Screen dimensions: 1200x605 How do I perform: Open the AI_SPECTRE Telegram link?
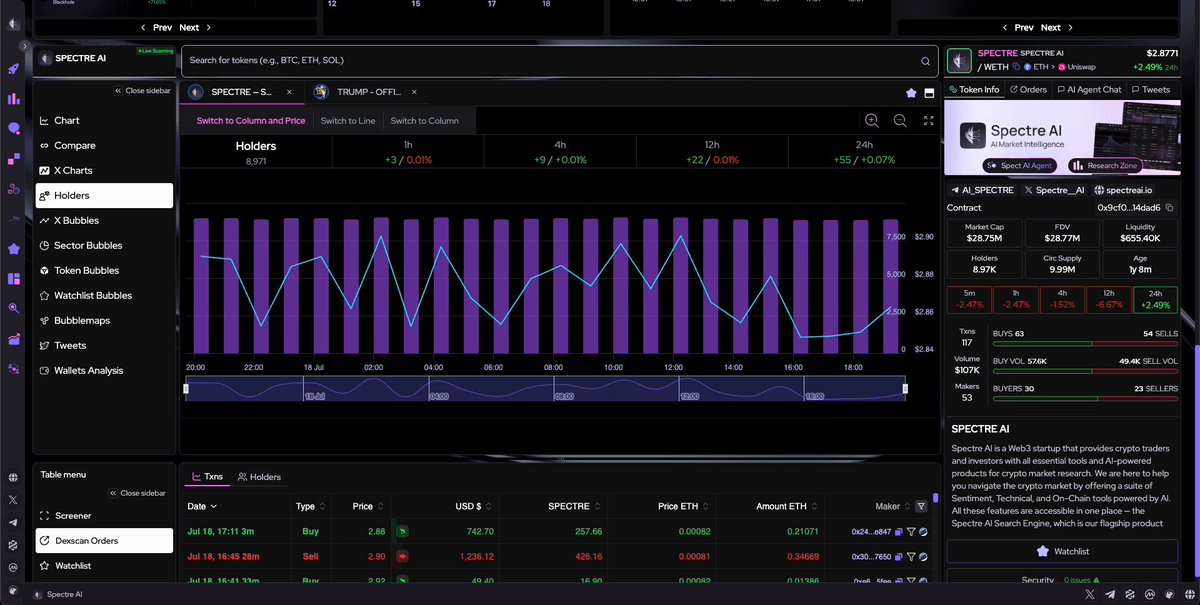[981, 190]
